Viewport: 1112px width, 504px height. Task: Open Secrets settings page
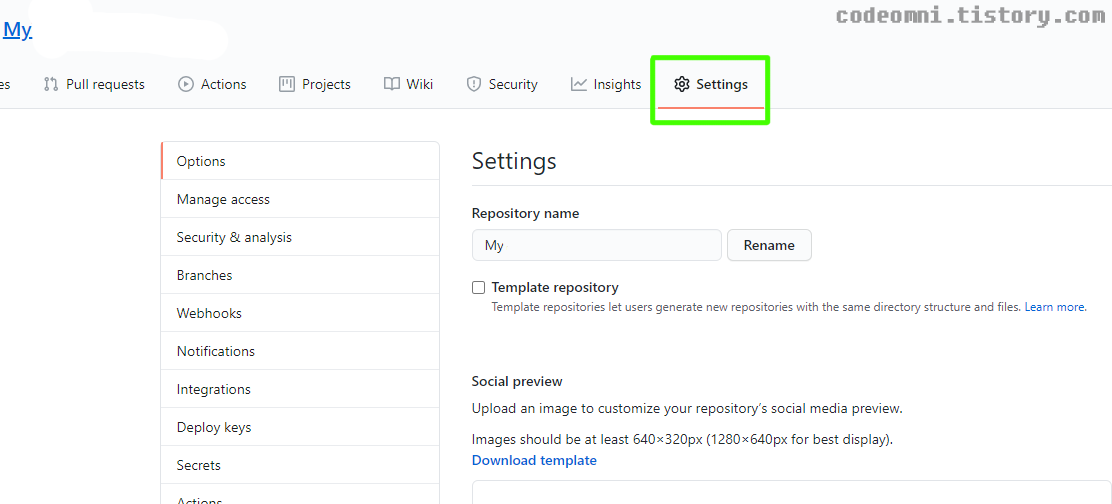point(300,466)
